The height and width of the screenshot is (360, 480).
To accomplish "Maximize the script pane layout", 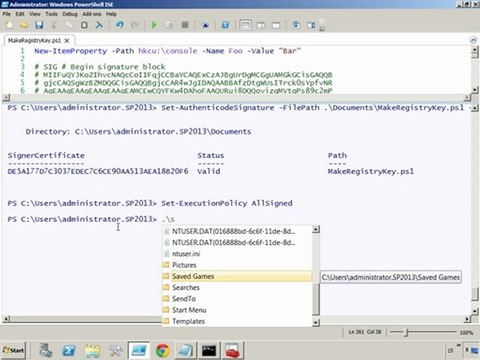I will point(276,25).
